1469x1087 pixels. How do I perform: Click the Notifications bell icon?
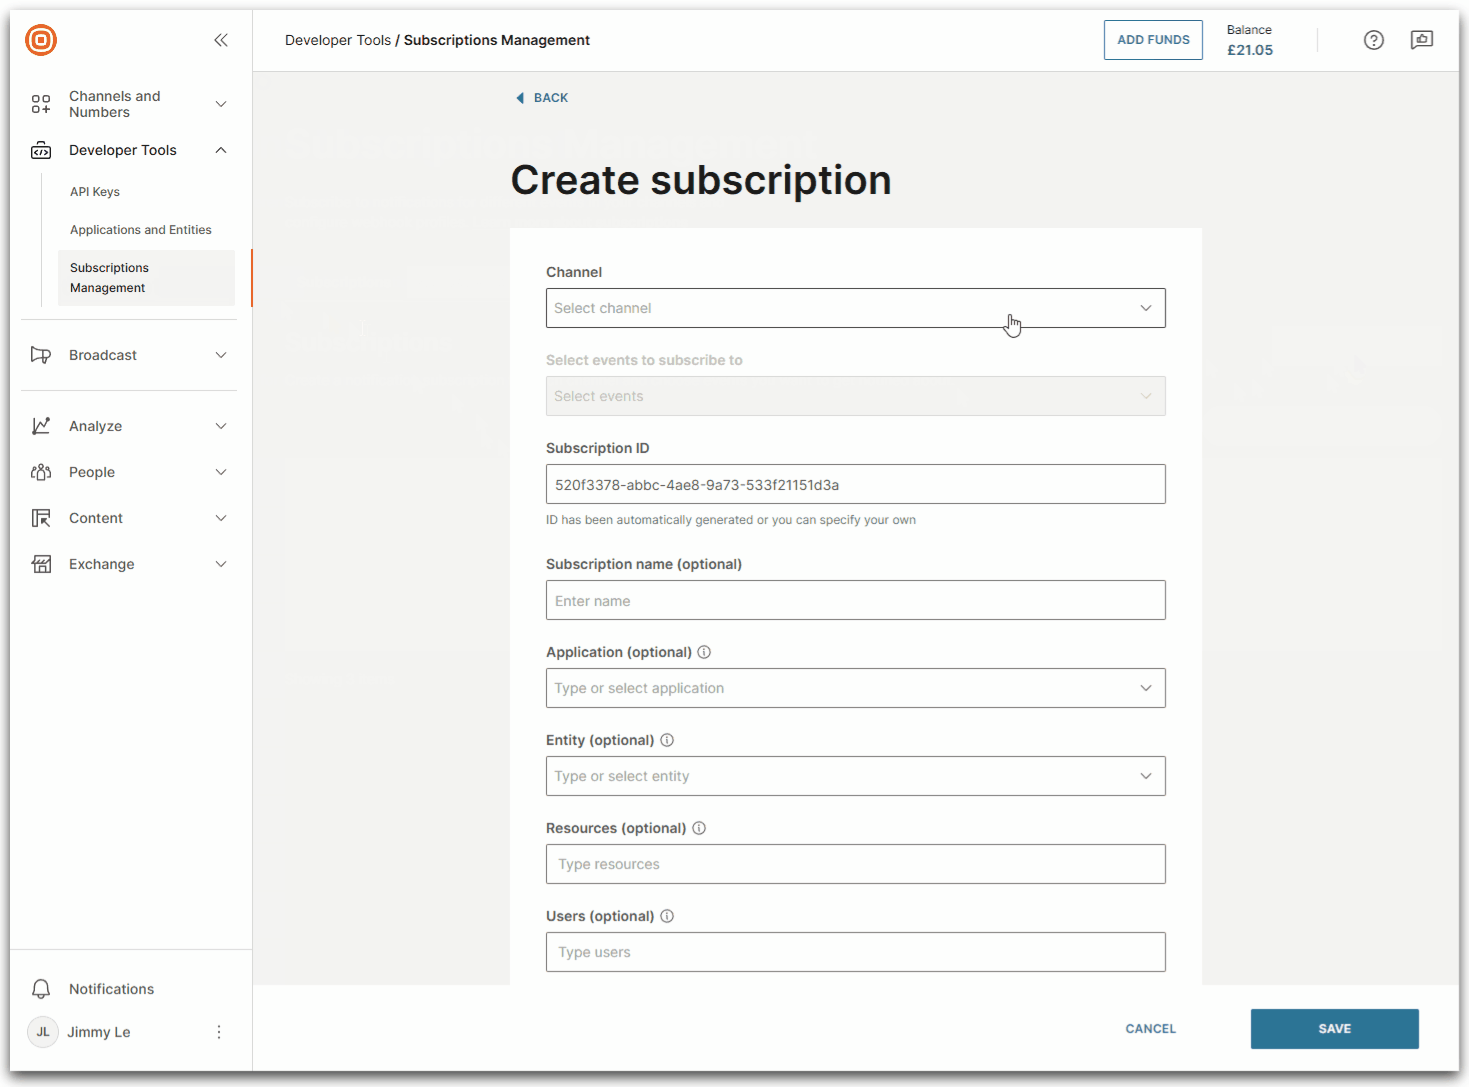pos(41,989)
